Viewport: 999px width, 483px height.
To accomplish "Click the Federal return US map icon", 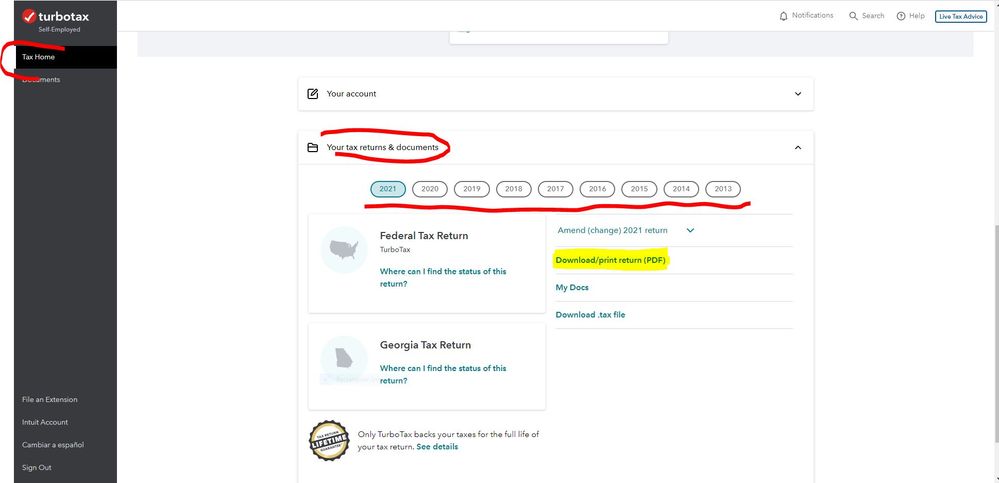I will click(x=344, y=250).
